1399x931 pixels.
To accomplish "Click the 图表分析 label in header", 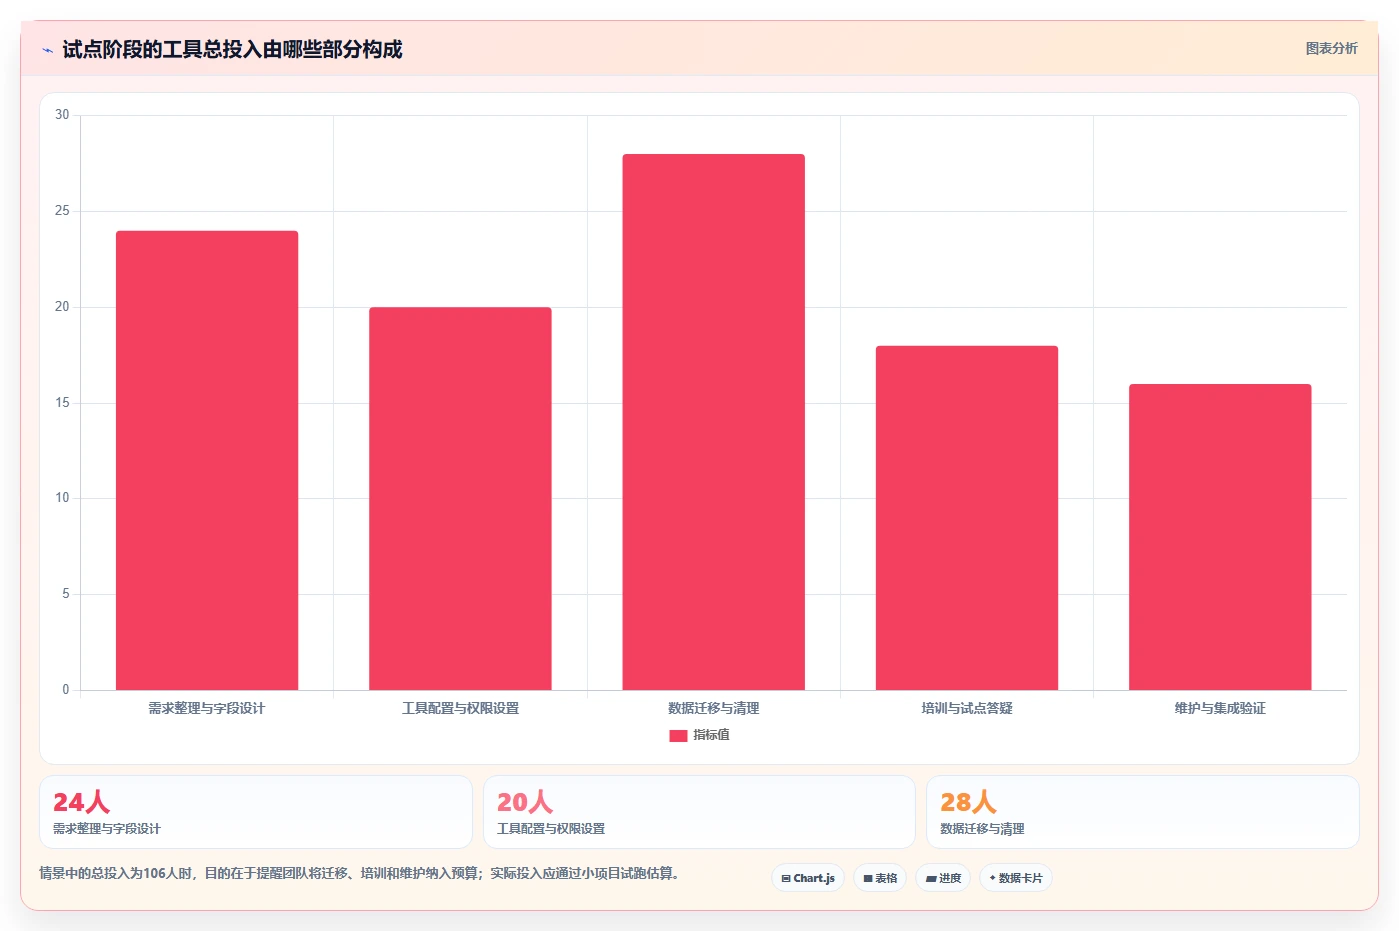I will [x=1331, y=48].
